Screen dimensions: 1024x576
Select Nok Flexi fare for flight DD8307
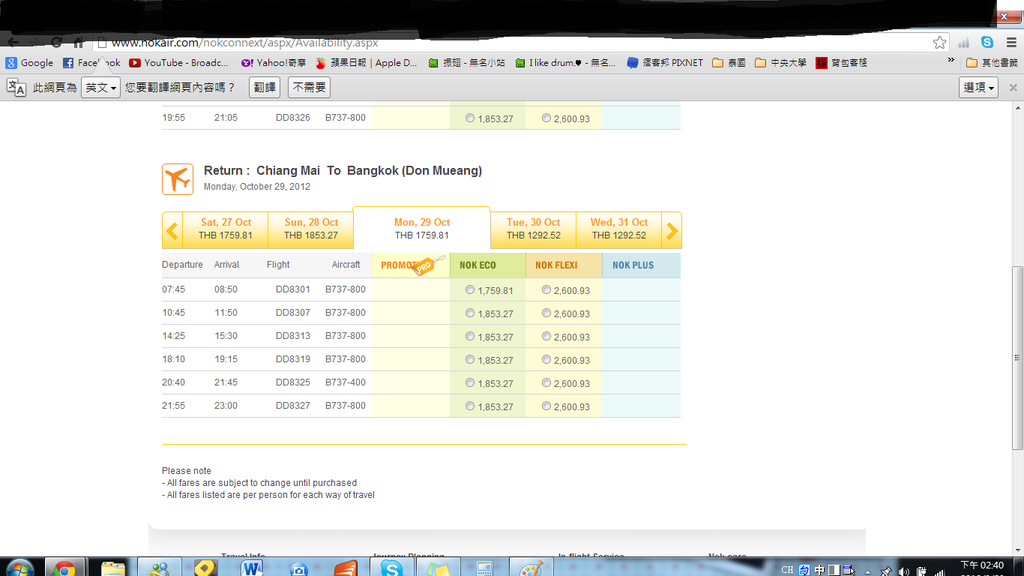546,313
